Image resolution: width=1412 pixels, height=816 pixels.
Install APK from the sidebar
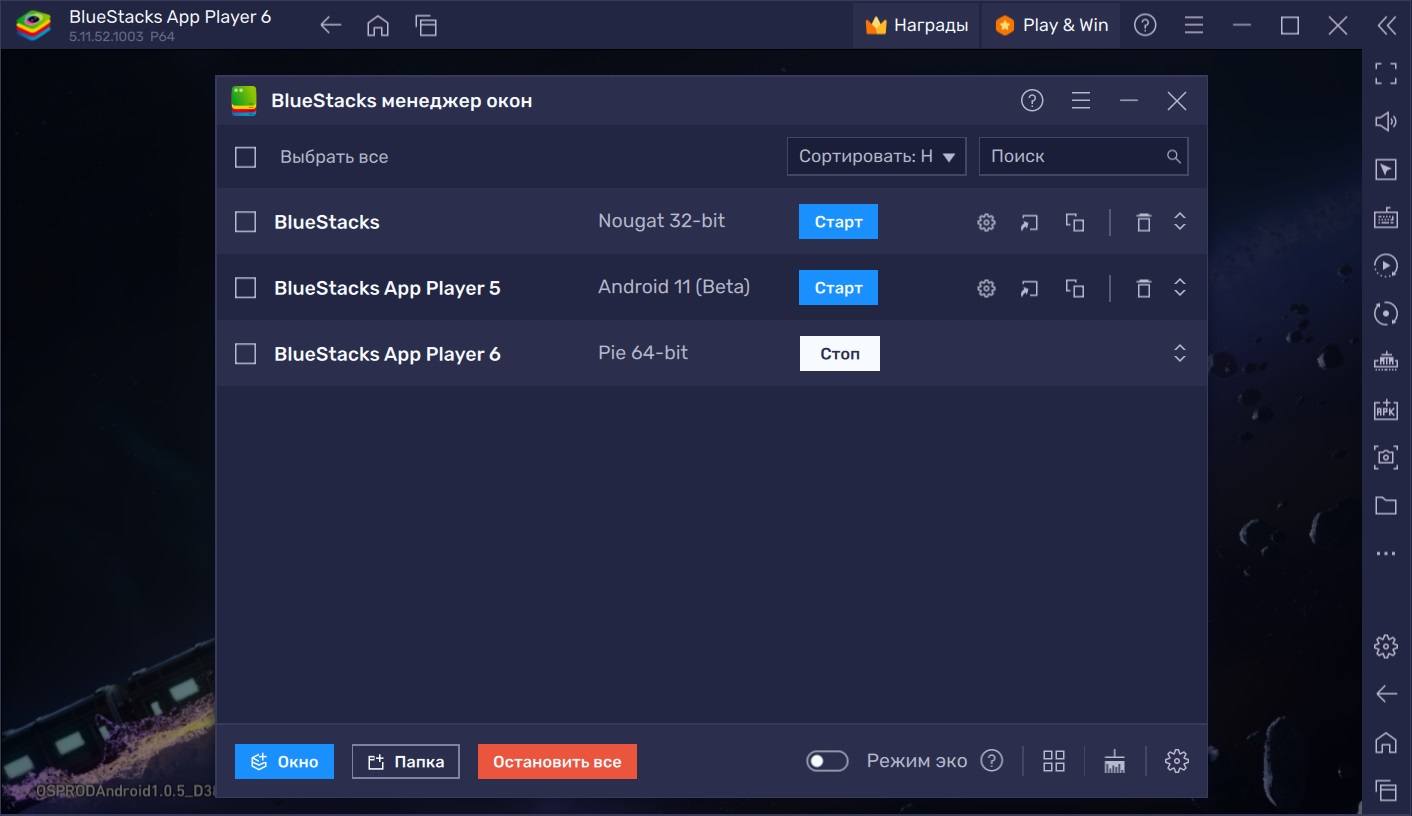1386,409
